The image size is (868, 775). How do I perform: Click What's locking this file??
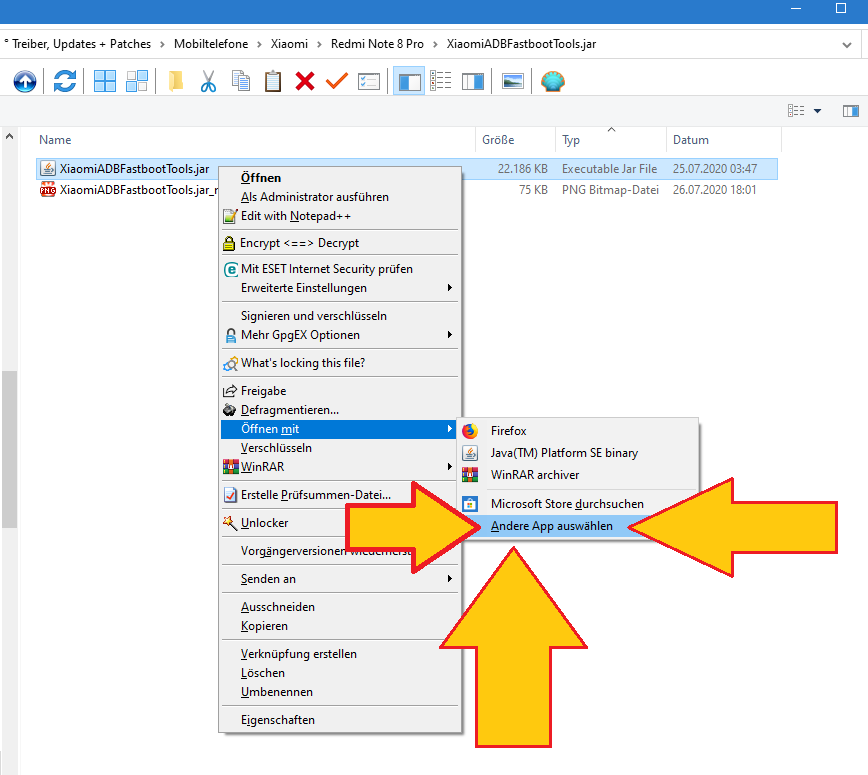click(340, 363)
